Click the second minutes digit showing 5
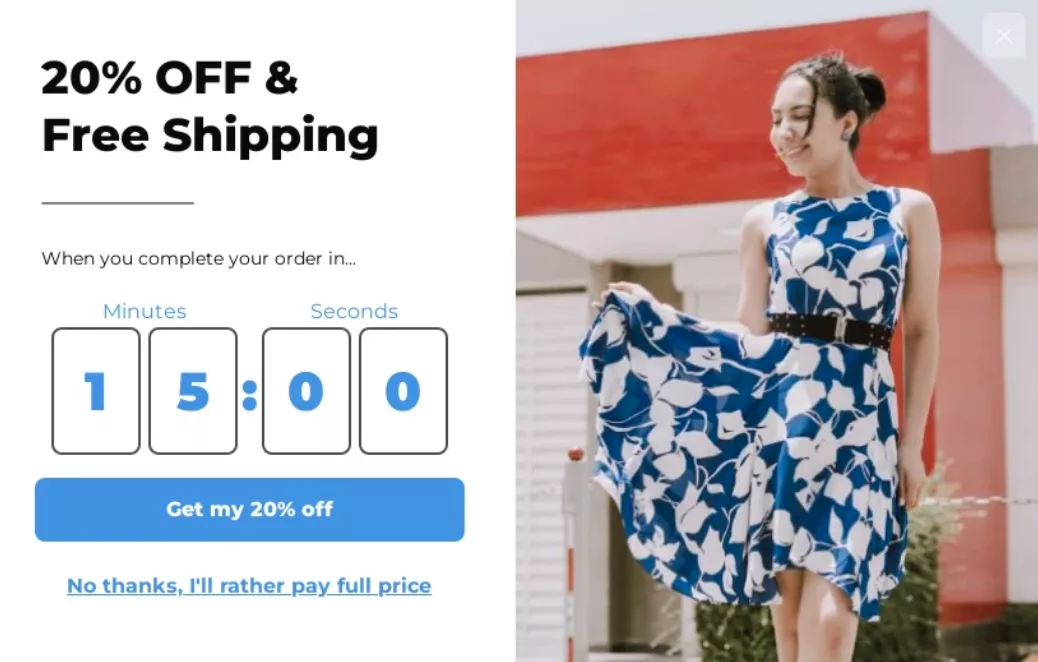The width and height of the screenshot is (1038, 662). coord(193,391)
